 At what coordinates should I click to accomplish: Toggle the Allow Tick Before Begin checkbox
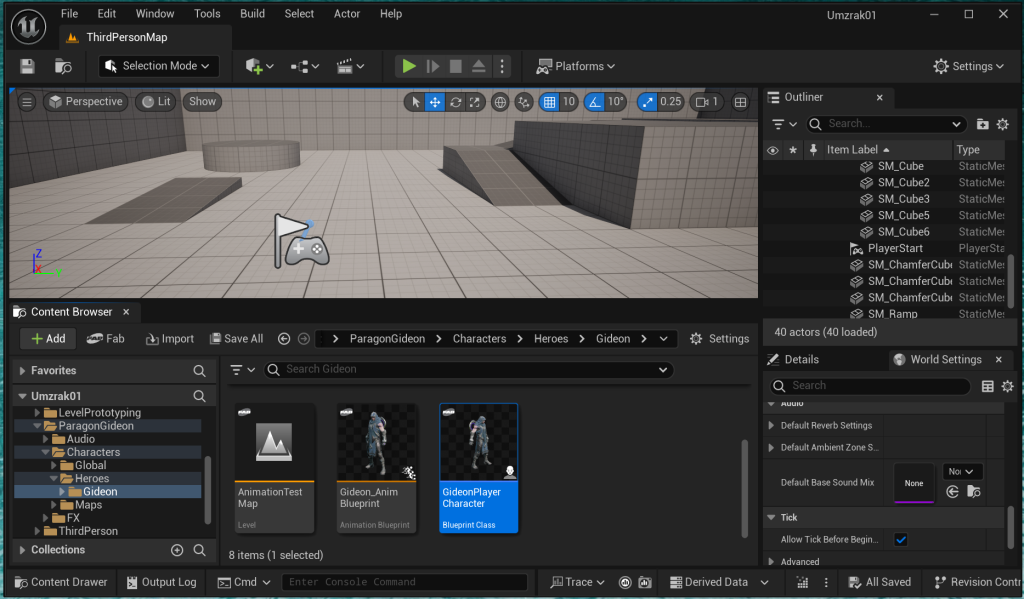[x=901, y=540]
